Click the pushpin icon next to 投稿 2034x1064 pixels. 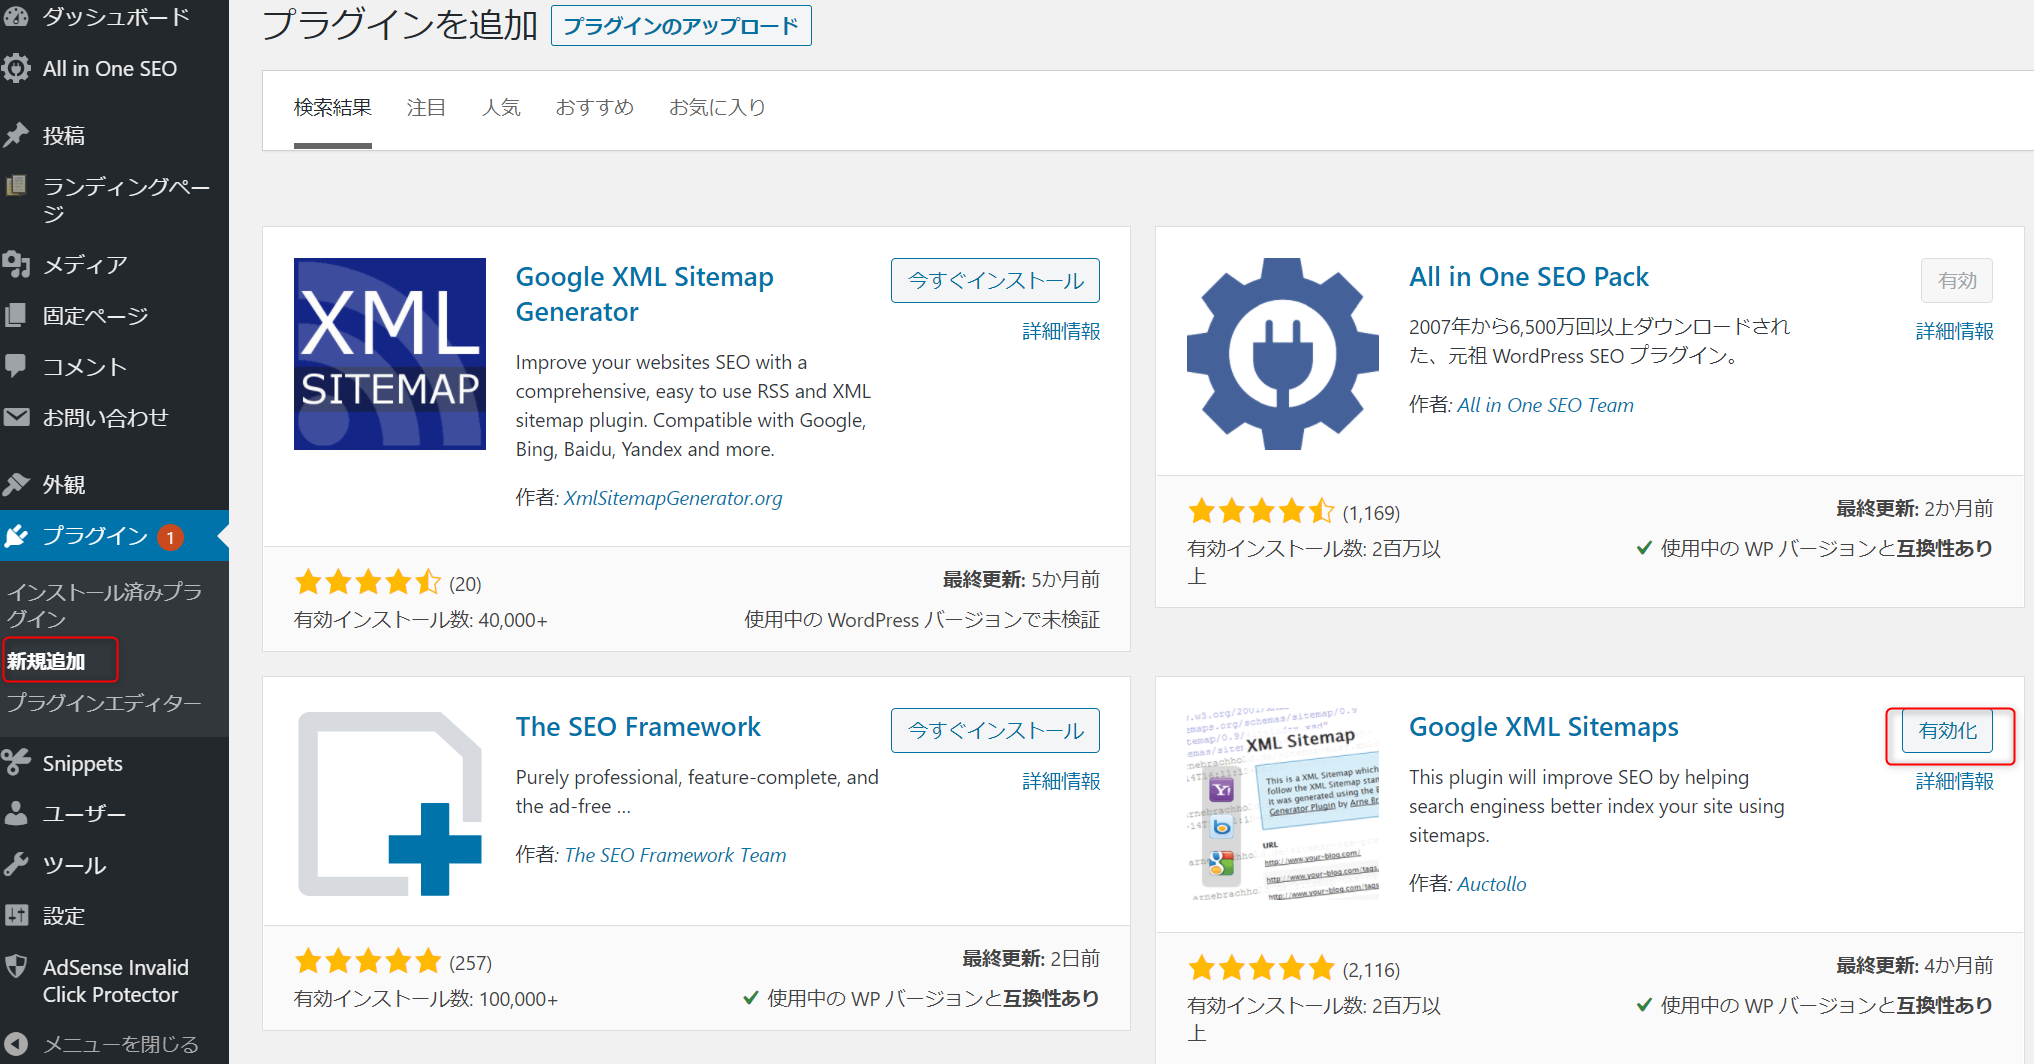tap(16, 135)
